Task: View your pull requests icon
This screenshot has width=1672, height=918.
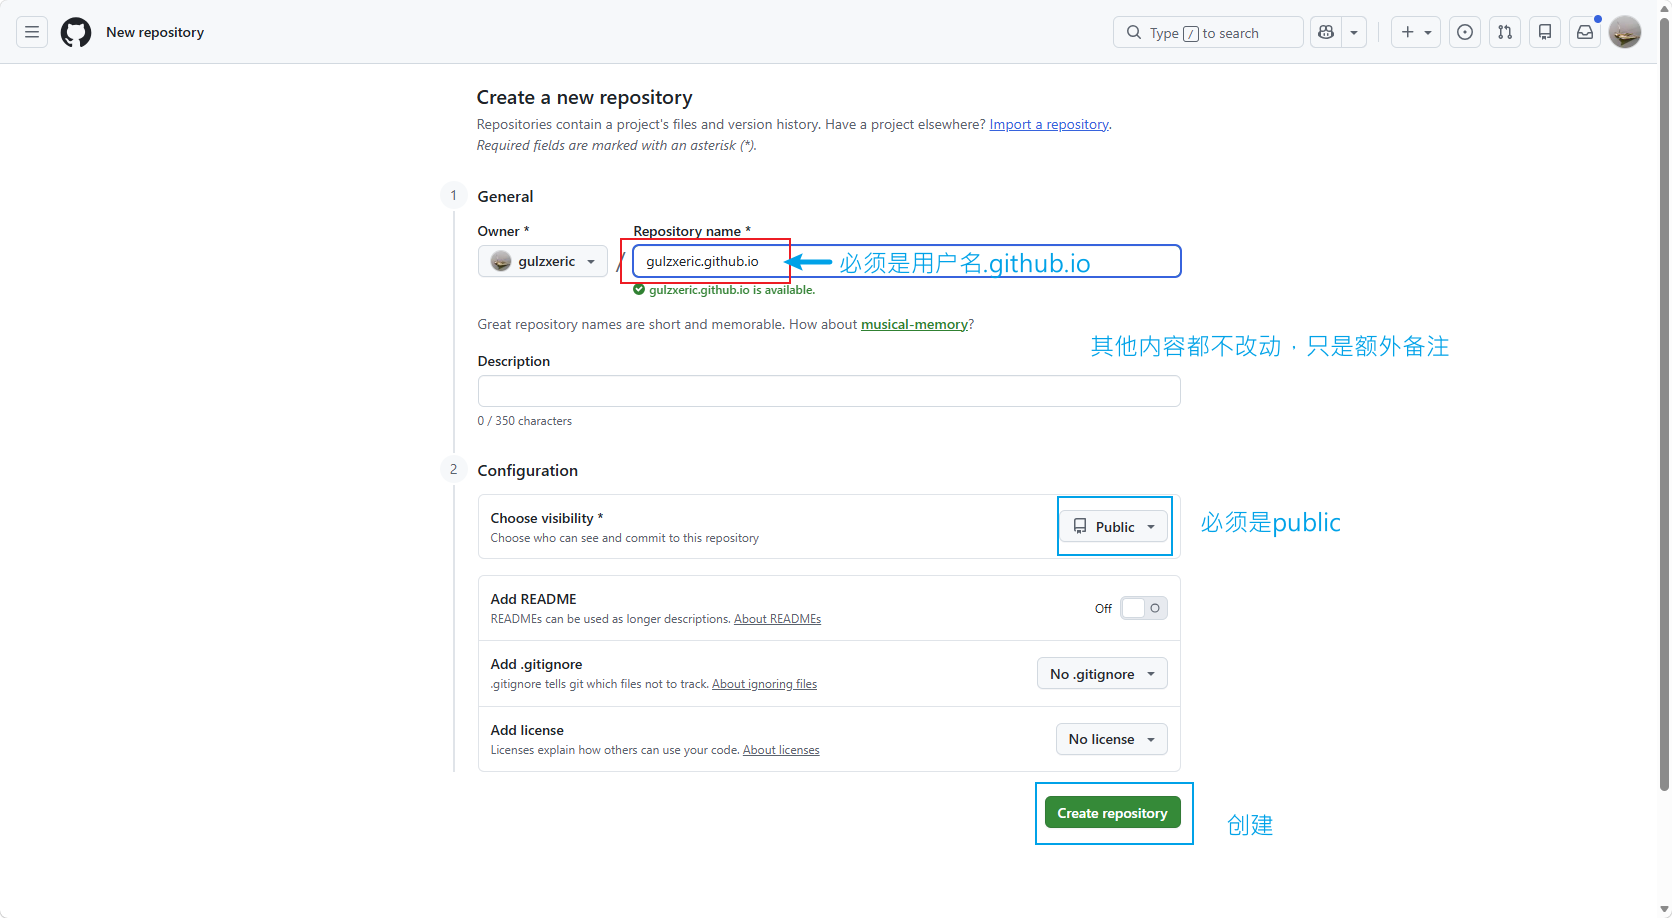Action: 1505,32
